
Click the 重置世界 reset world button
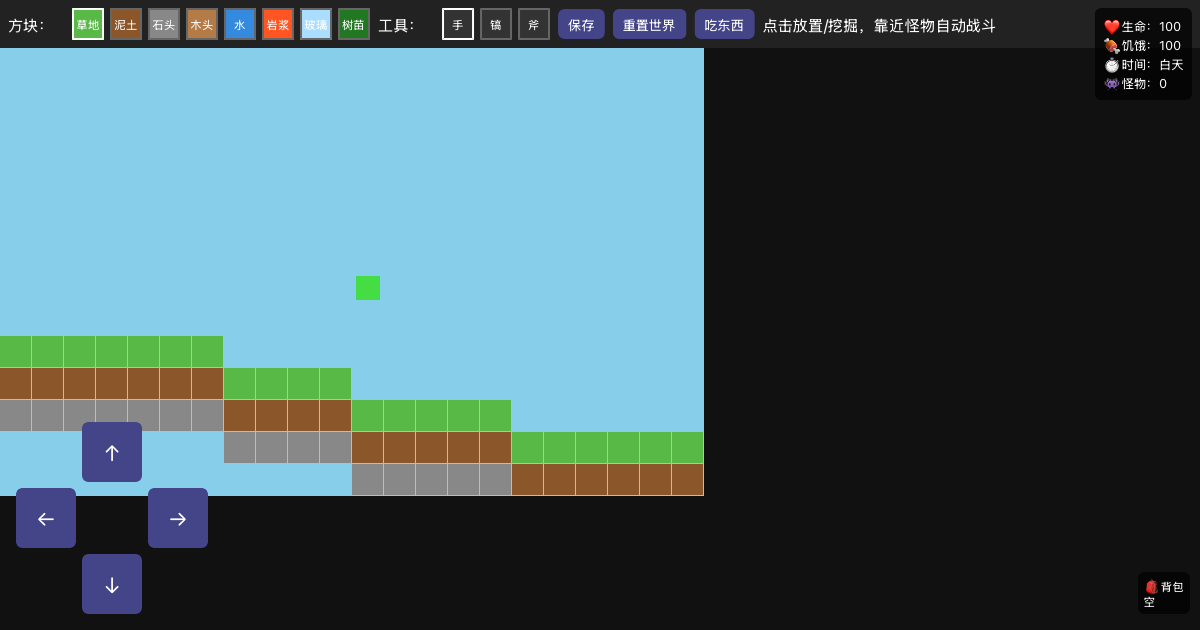(x=650, y=24)
